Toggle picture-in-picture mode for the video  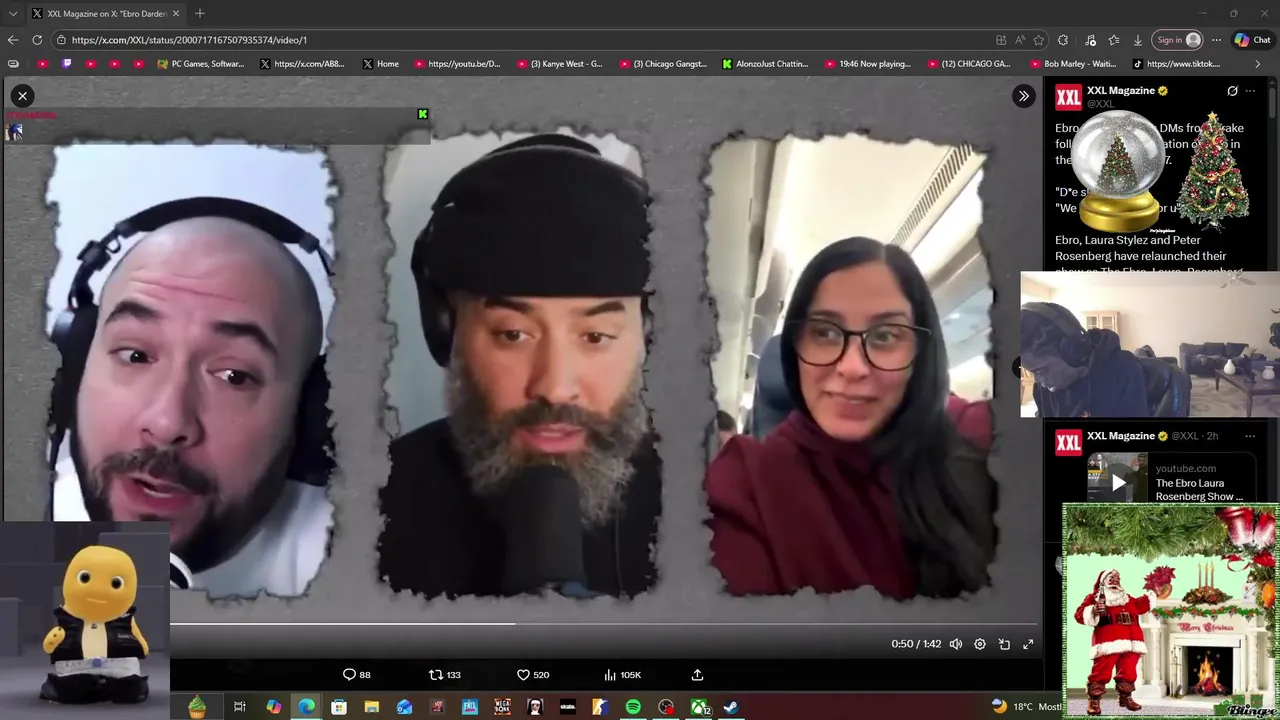click(1004, 644)
